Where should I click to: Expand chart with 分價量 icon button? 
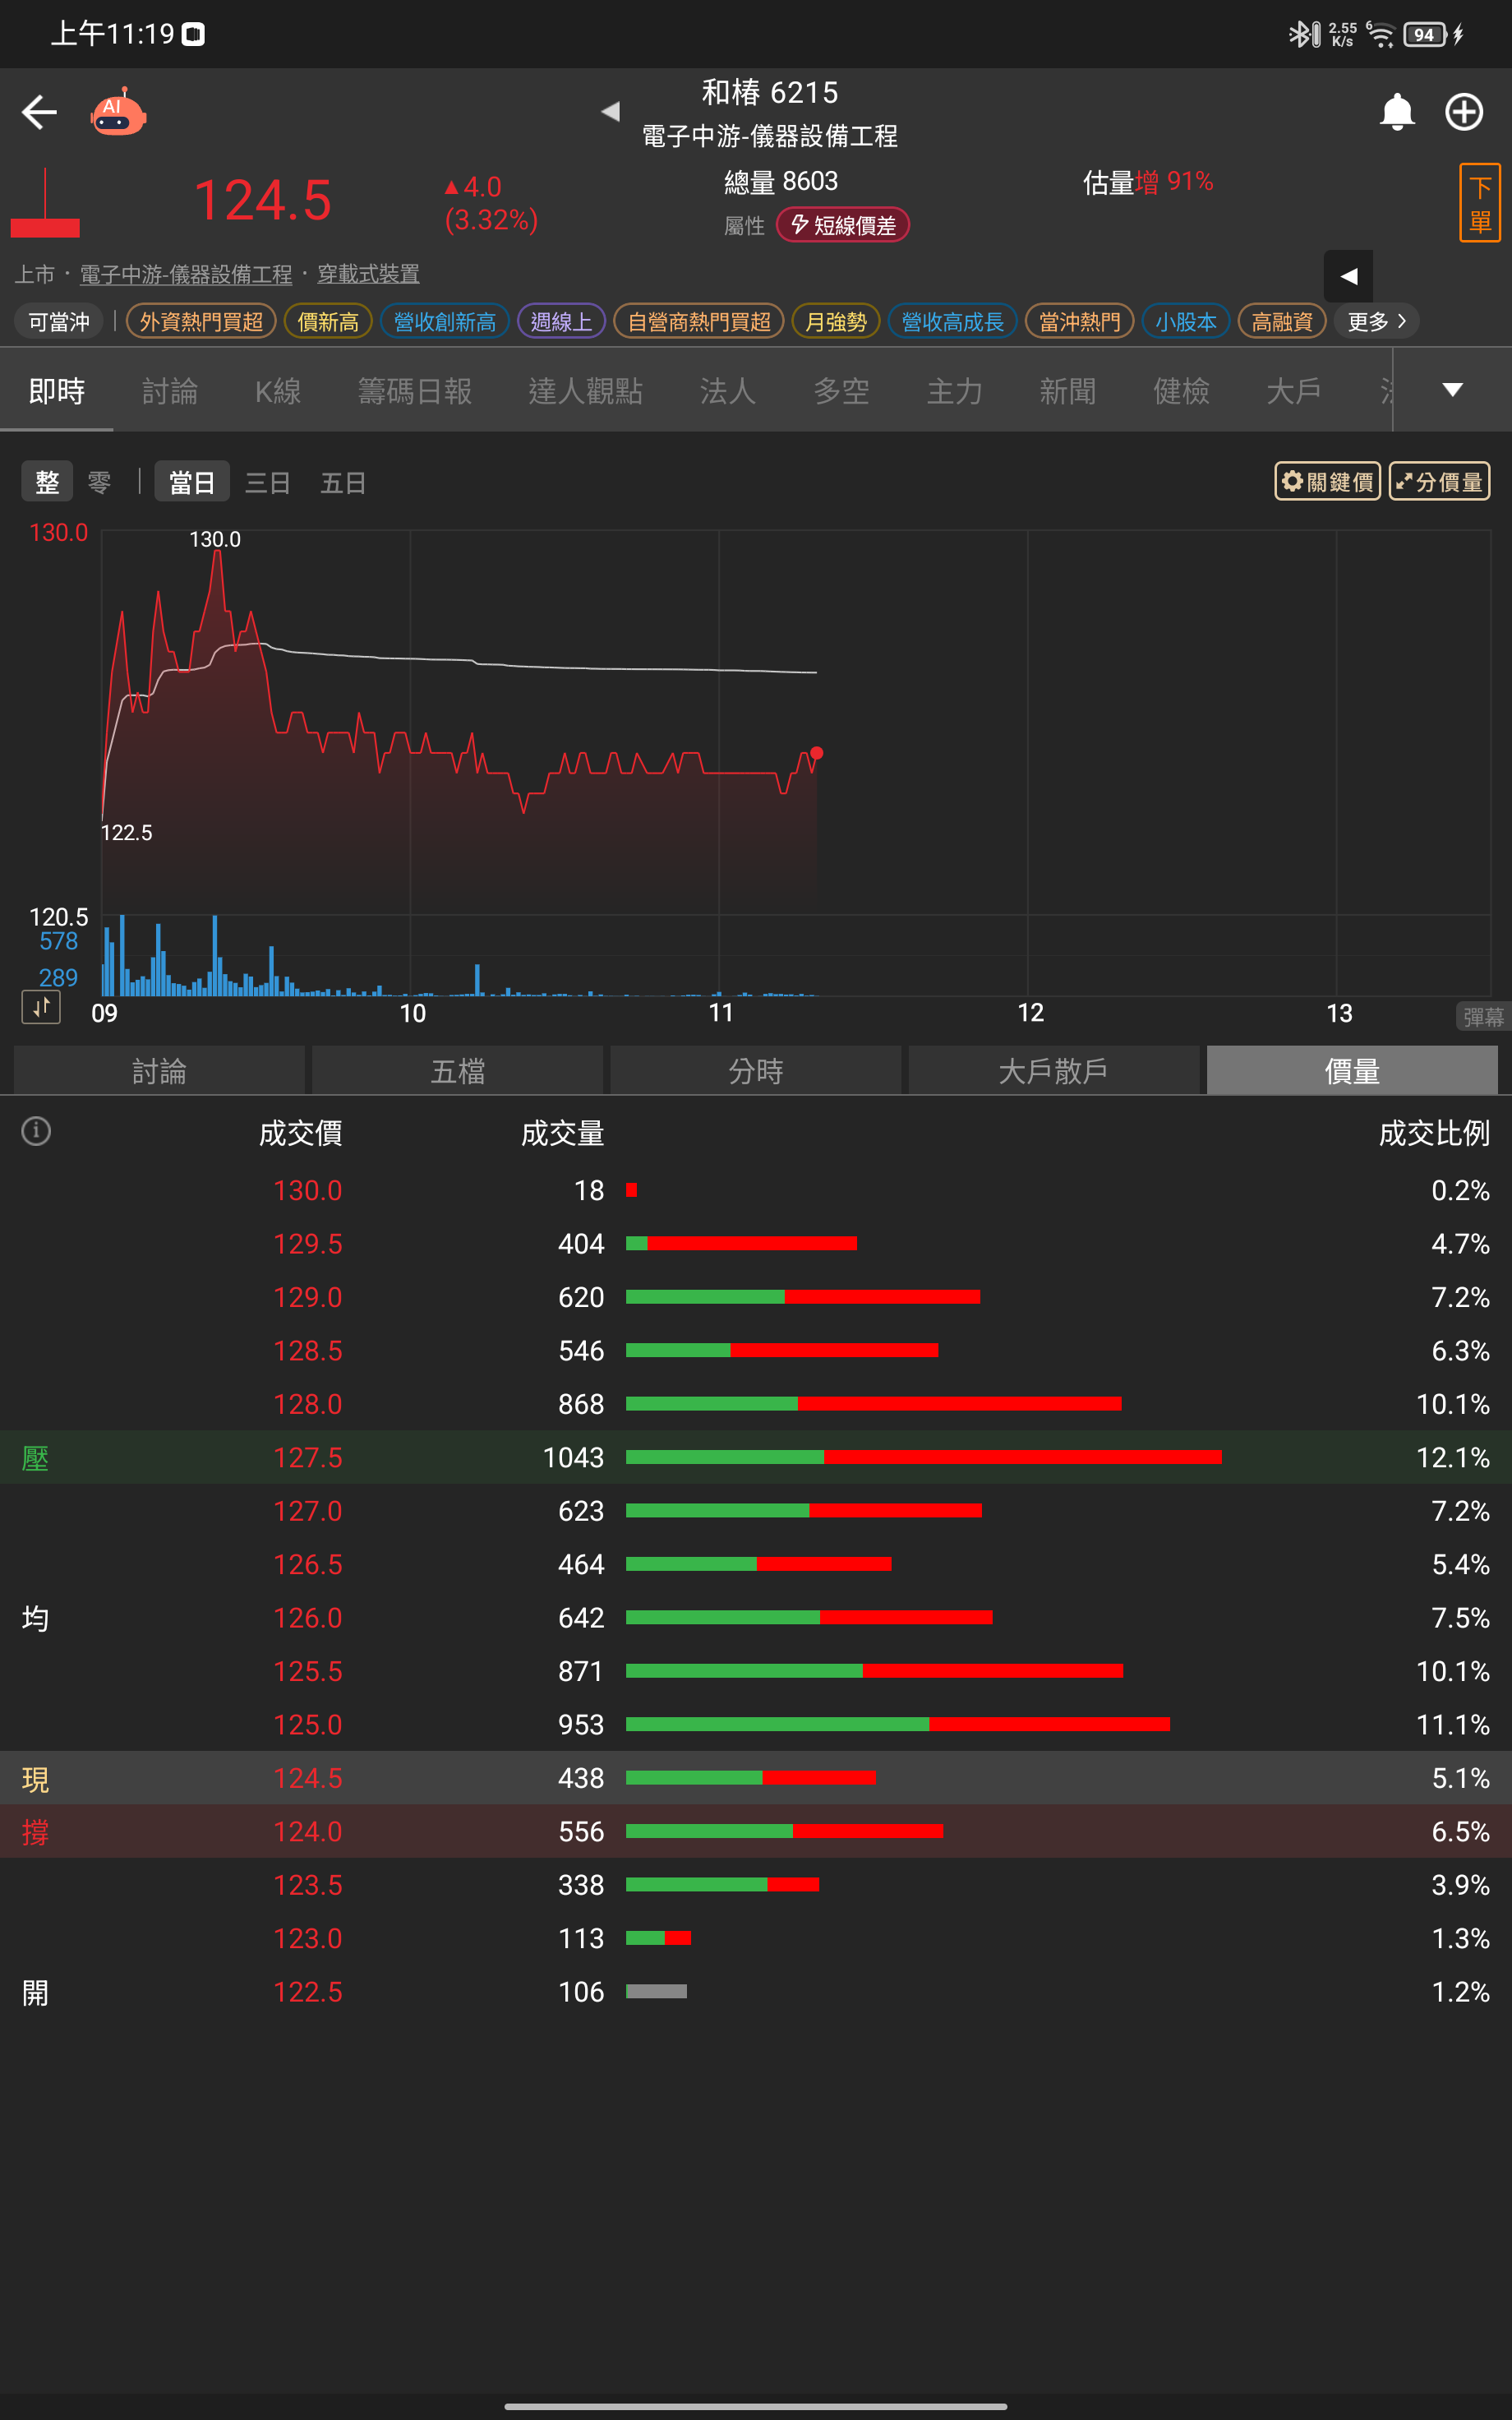click(1439, 482)
